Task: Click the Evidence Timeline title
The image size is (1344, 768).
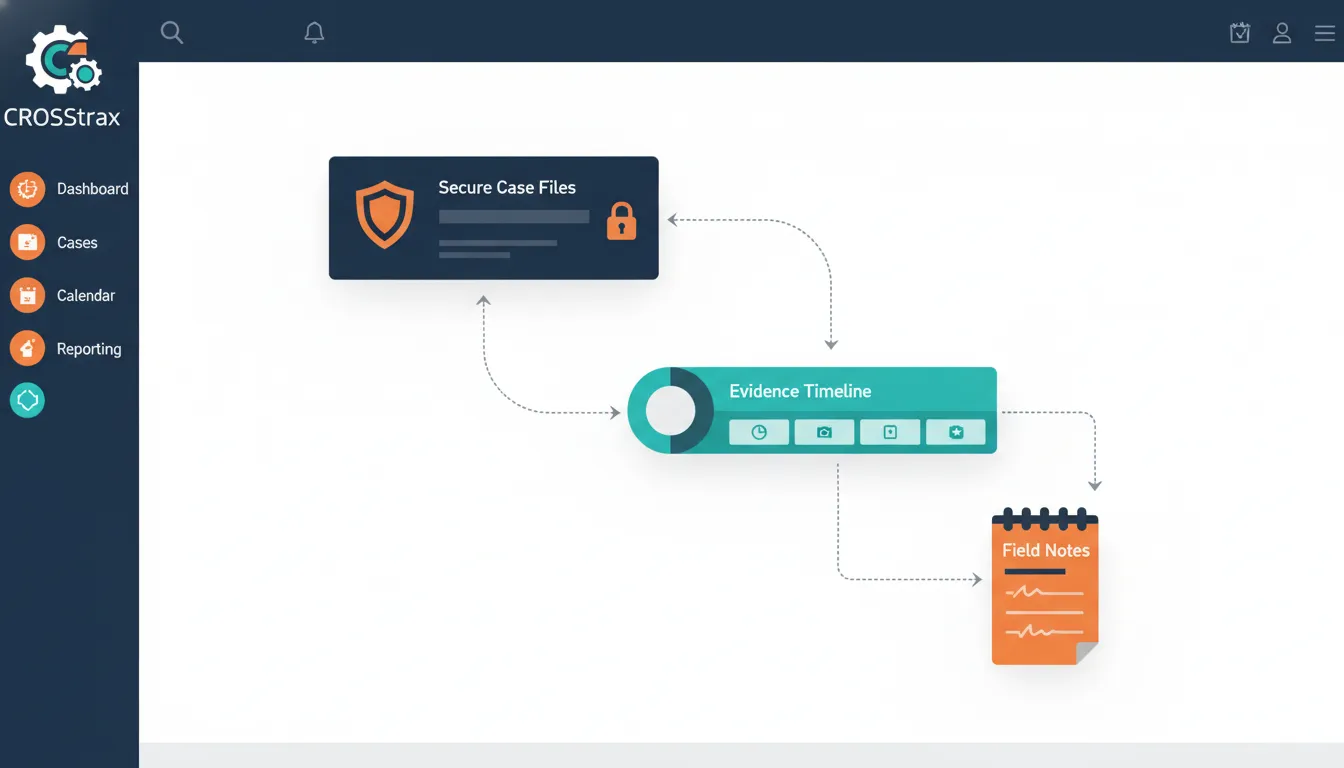Action: tap(800, 391)
